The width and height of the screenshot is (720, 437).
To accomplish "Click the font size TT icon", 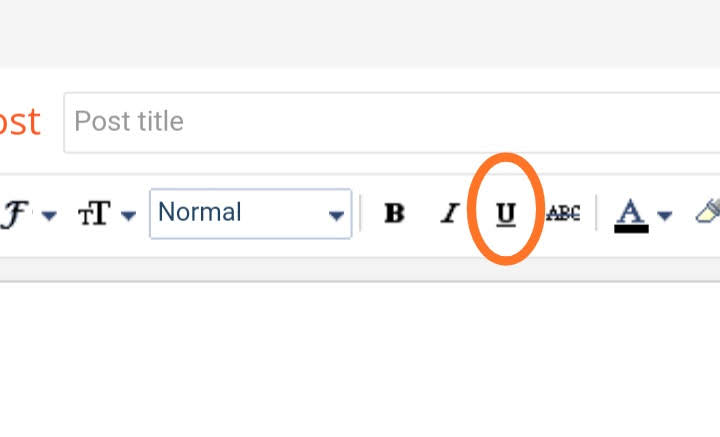I will pyautogui.click(x=94, y=214).
